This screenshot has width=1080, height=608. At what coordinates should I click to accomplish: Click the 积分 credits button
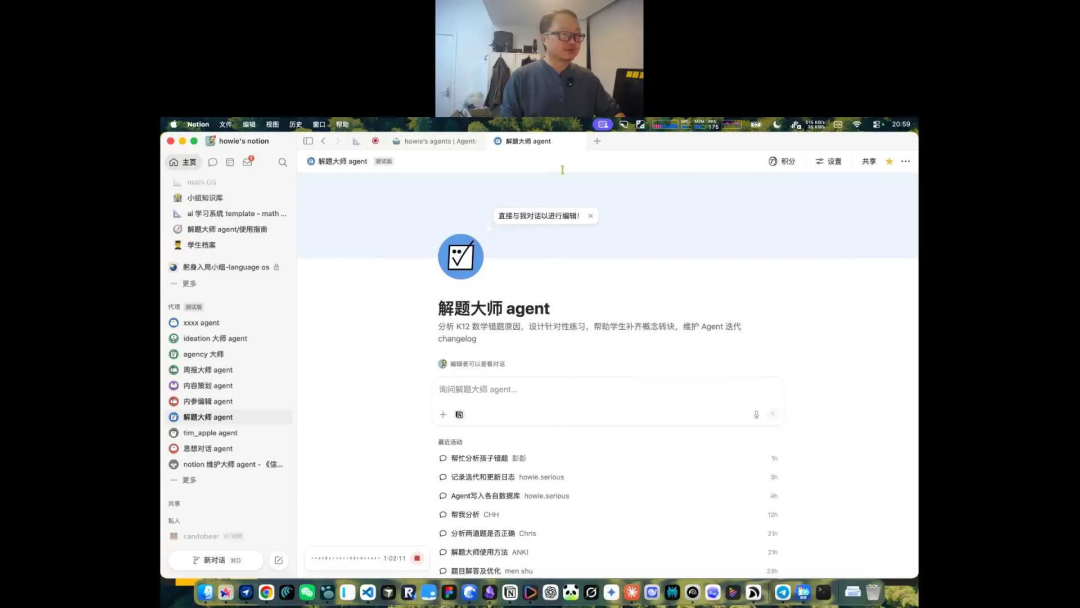coord(782,161)
